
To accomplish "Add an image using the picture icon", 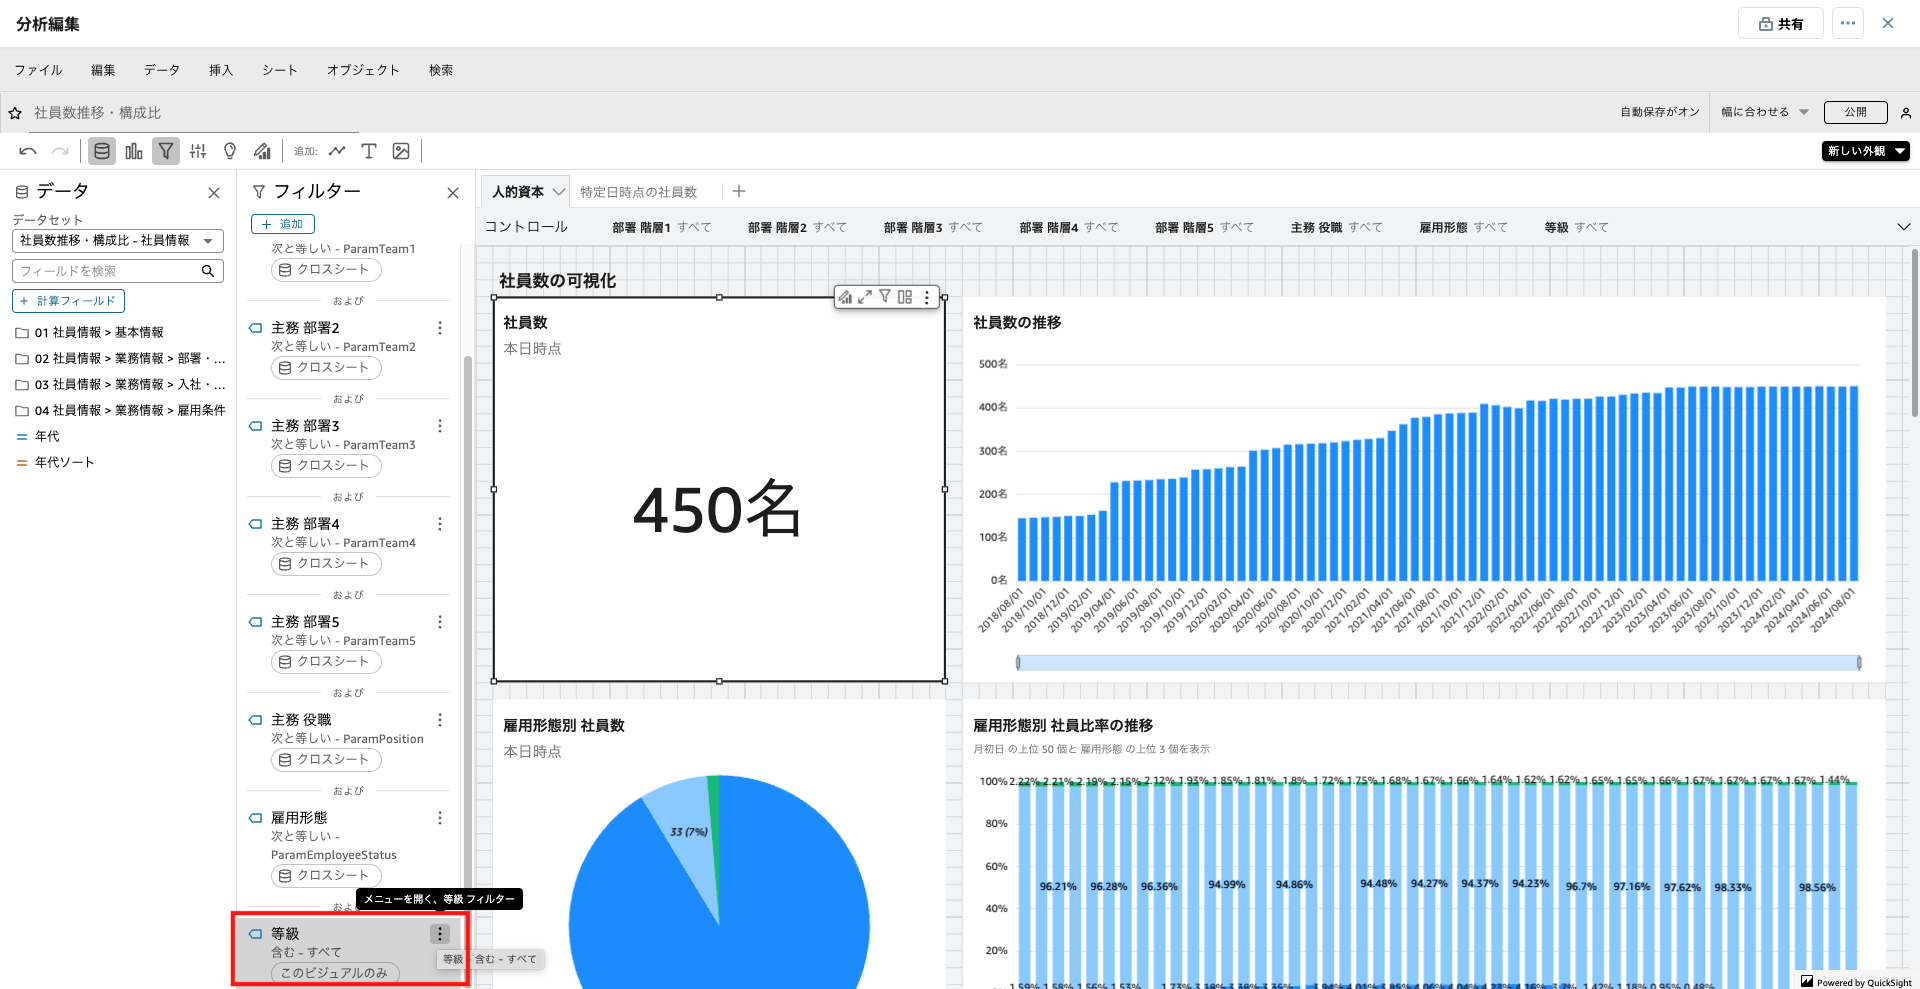I will [x=401, y=151].
